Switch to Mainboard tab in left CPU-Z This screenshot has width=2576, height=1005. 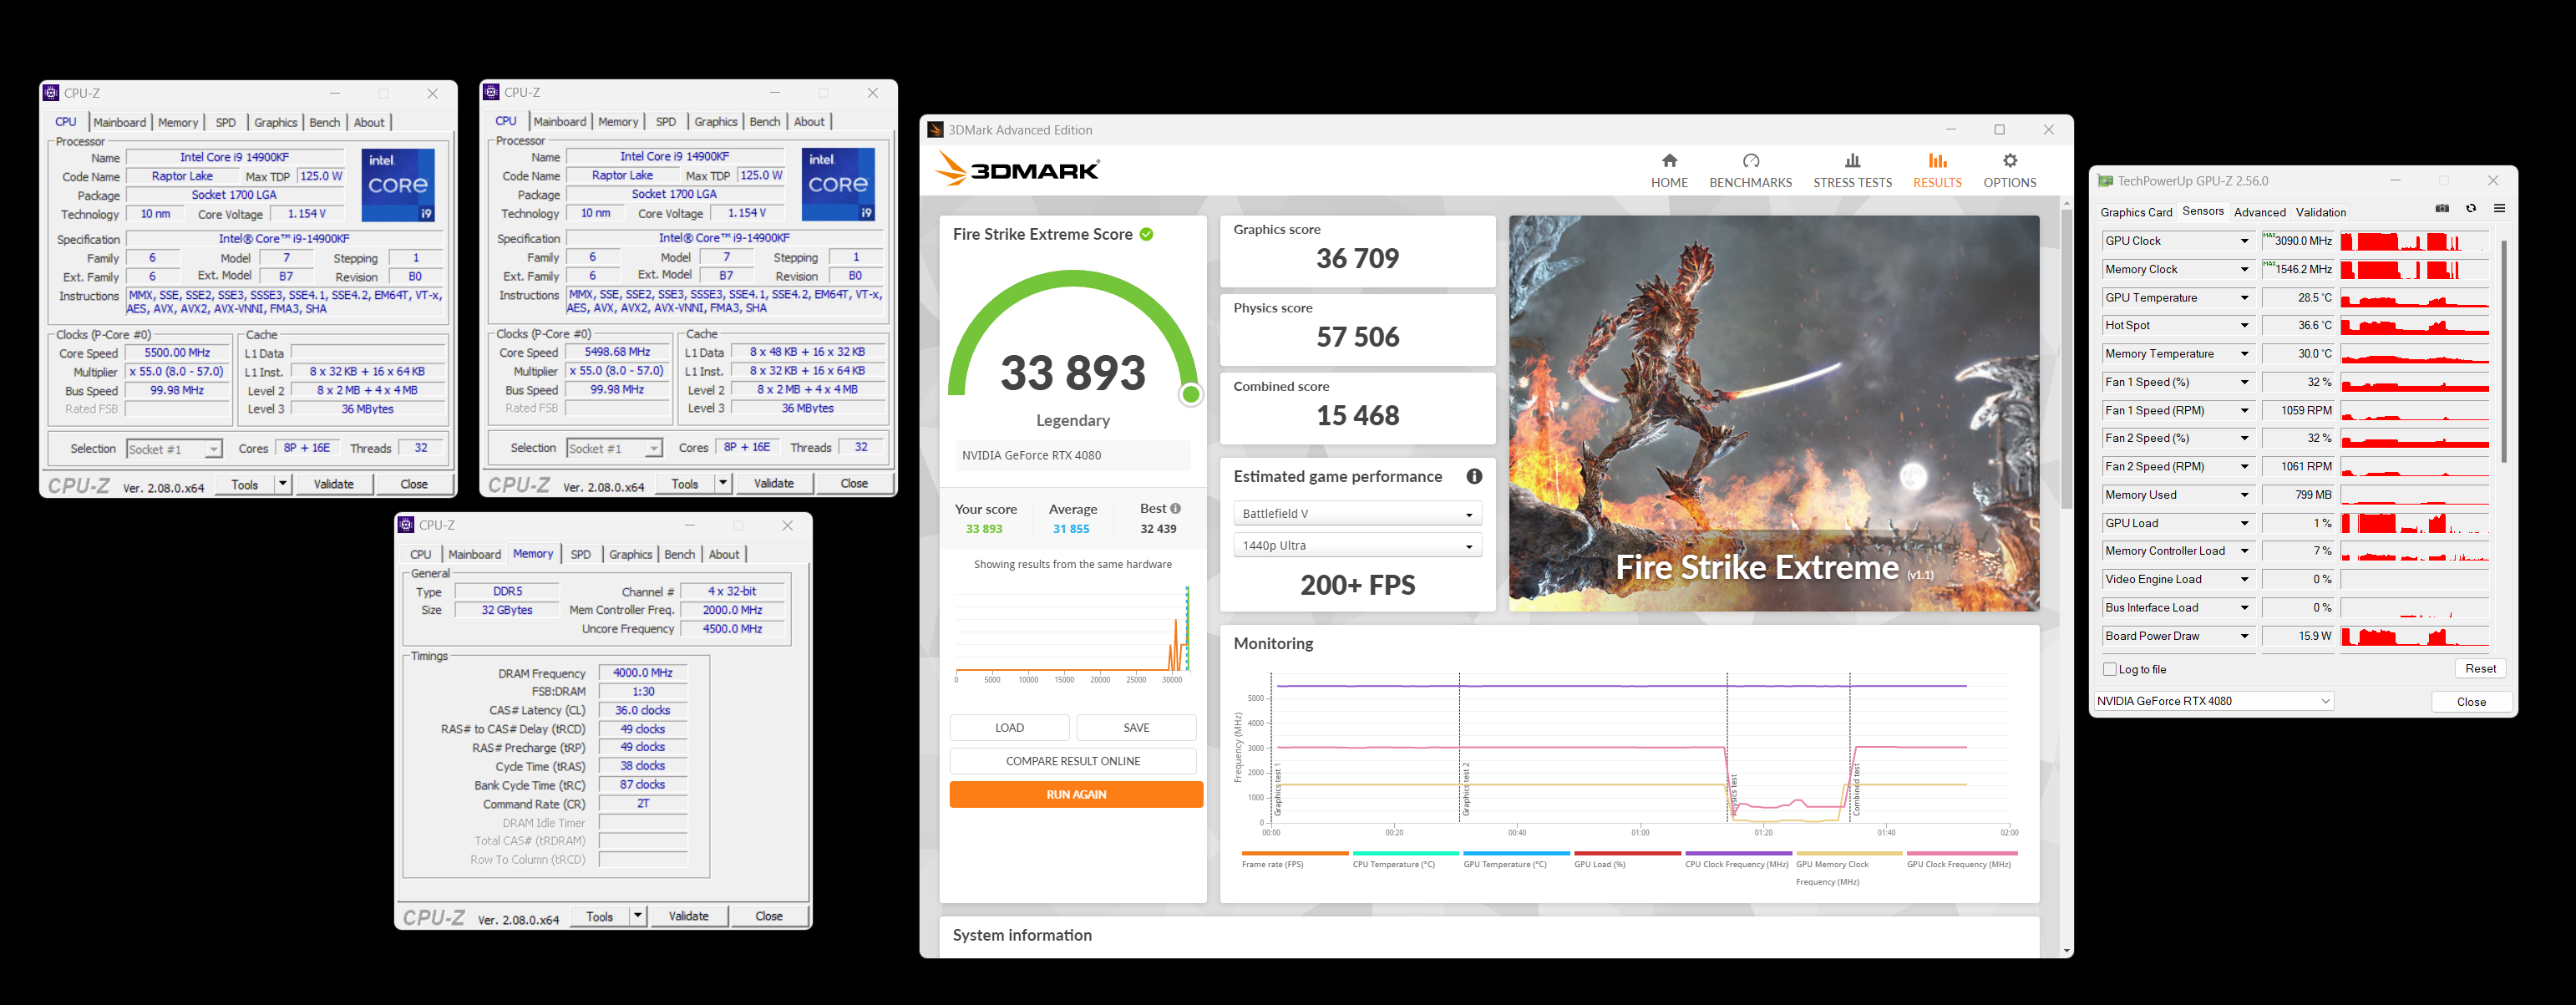(x=120, y=123)
